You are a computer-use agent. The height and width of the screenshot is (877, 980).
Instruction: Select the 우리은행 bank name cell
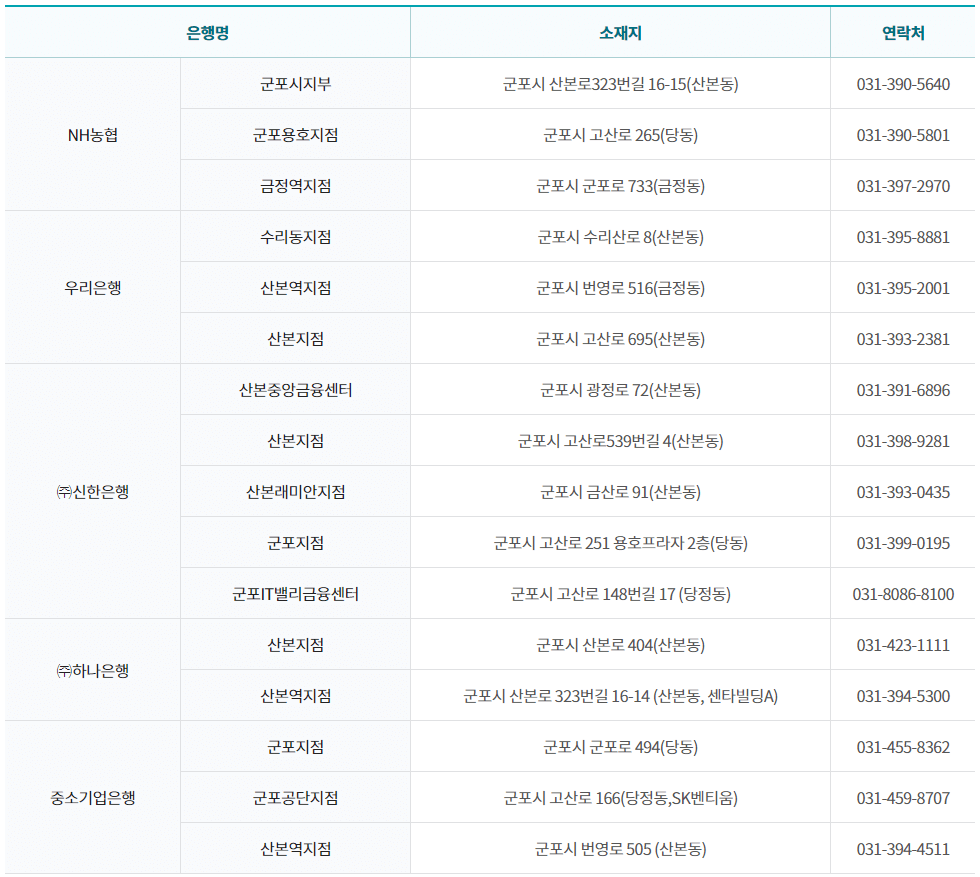coord(91,287)
